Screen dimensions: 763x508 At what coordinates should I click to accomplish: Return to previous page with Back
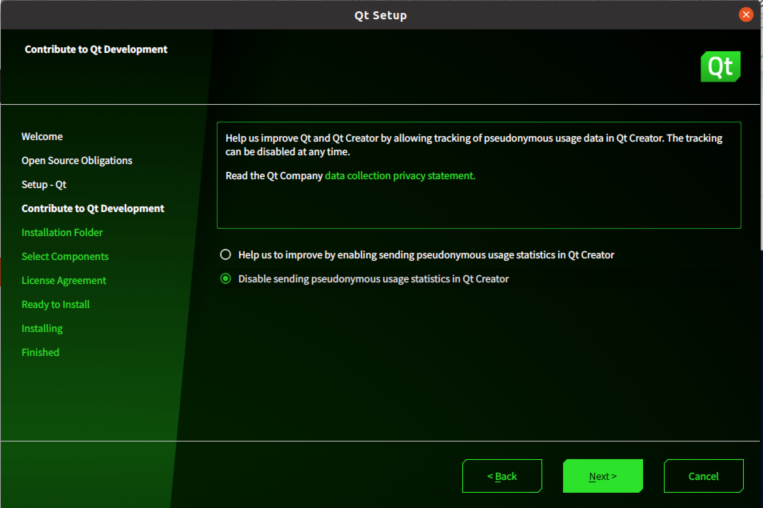(x=502, y=476)
